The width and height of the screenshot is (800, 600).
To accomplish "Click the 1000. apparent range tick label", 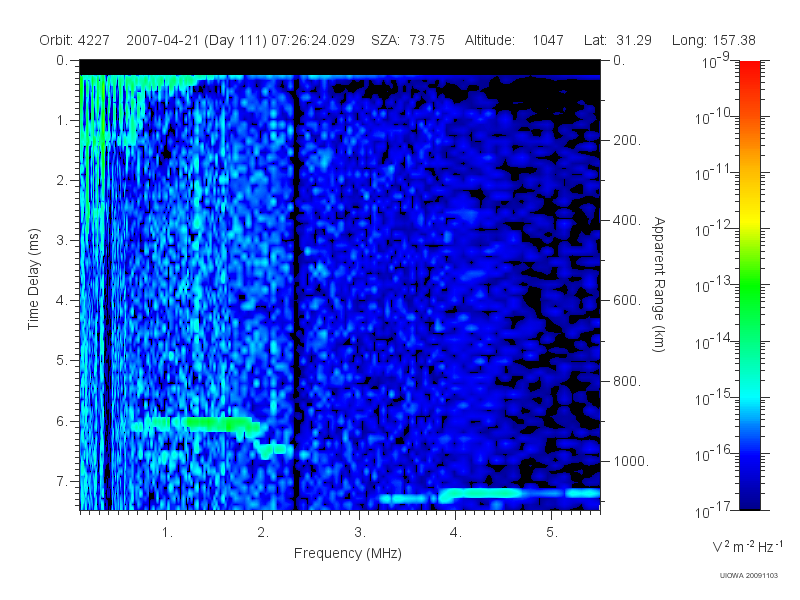I will click(631, 461).
